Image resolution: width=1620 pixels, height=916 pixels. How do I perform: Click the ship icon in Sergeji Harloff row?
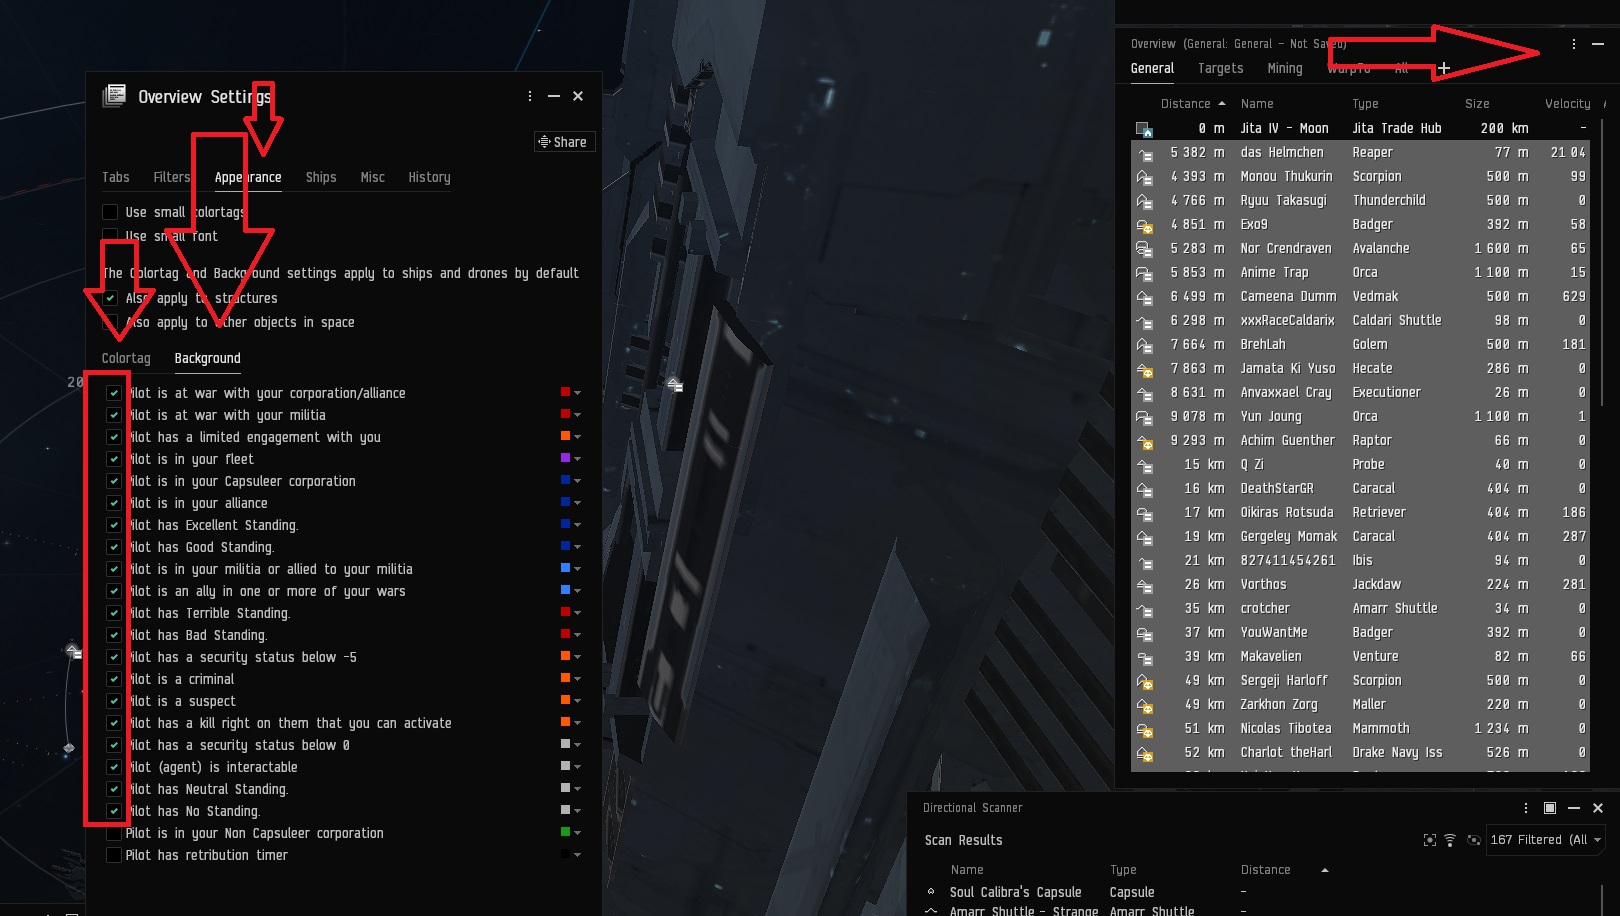[x=1144, y=681]
